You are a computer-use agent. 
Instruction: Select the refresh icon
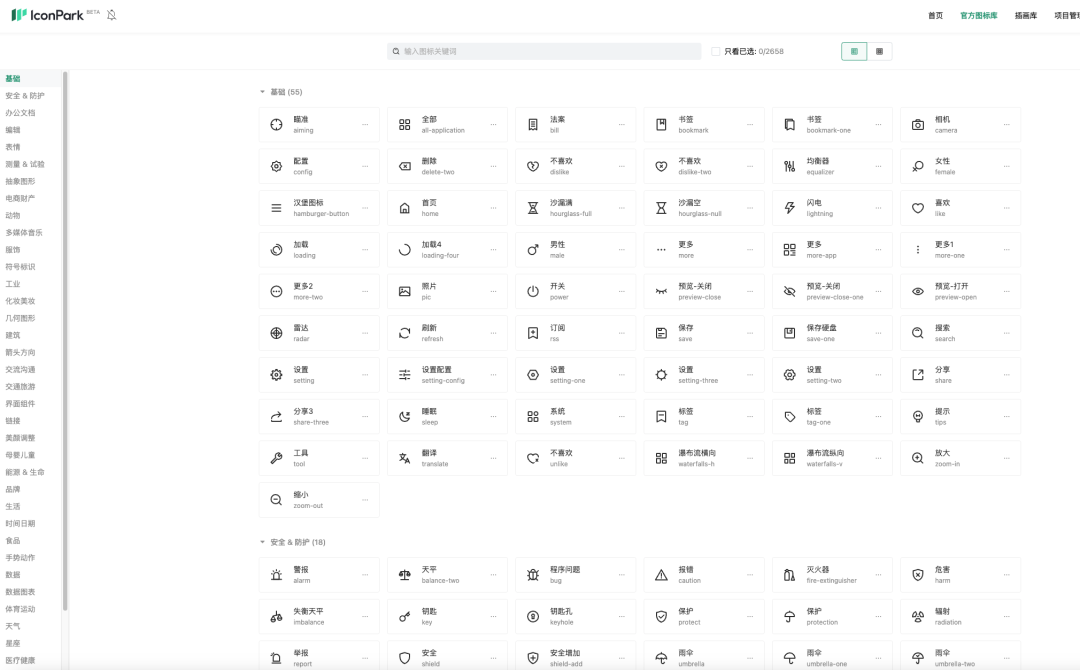404,333
